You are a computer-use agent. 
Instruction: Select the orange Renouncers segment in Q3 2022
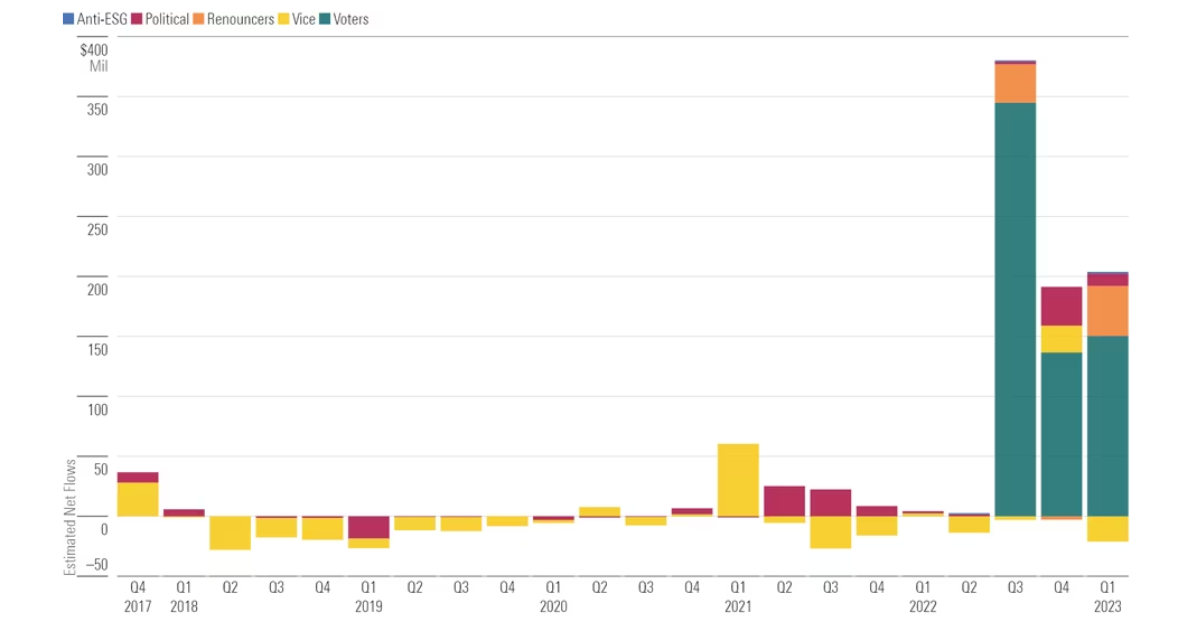1015,83
